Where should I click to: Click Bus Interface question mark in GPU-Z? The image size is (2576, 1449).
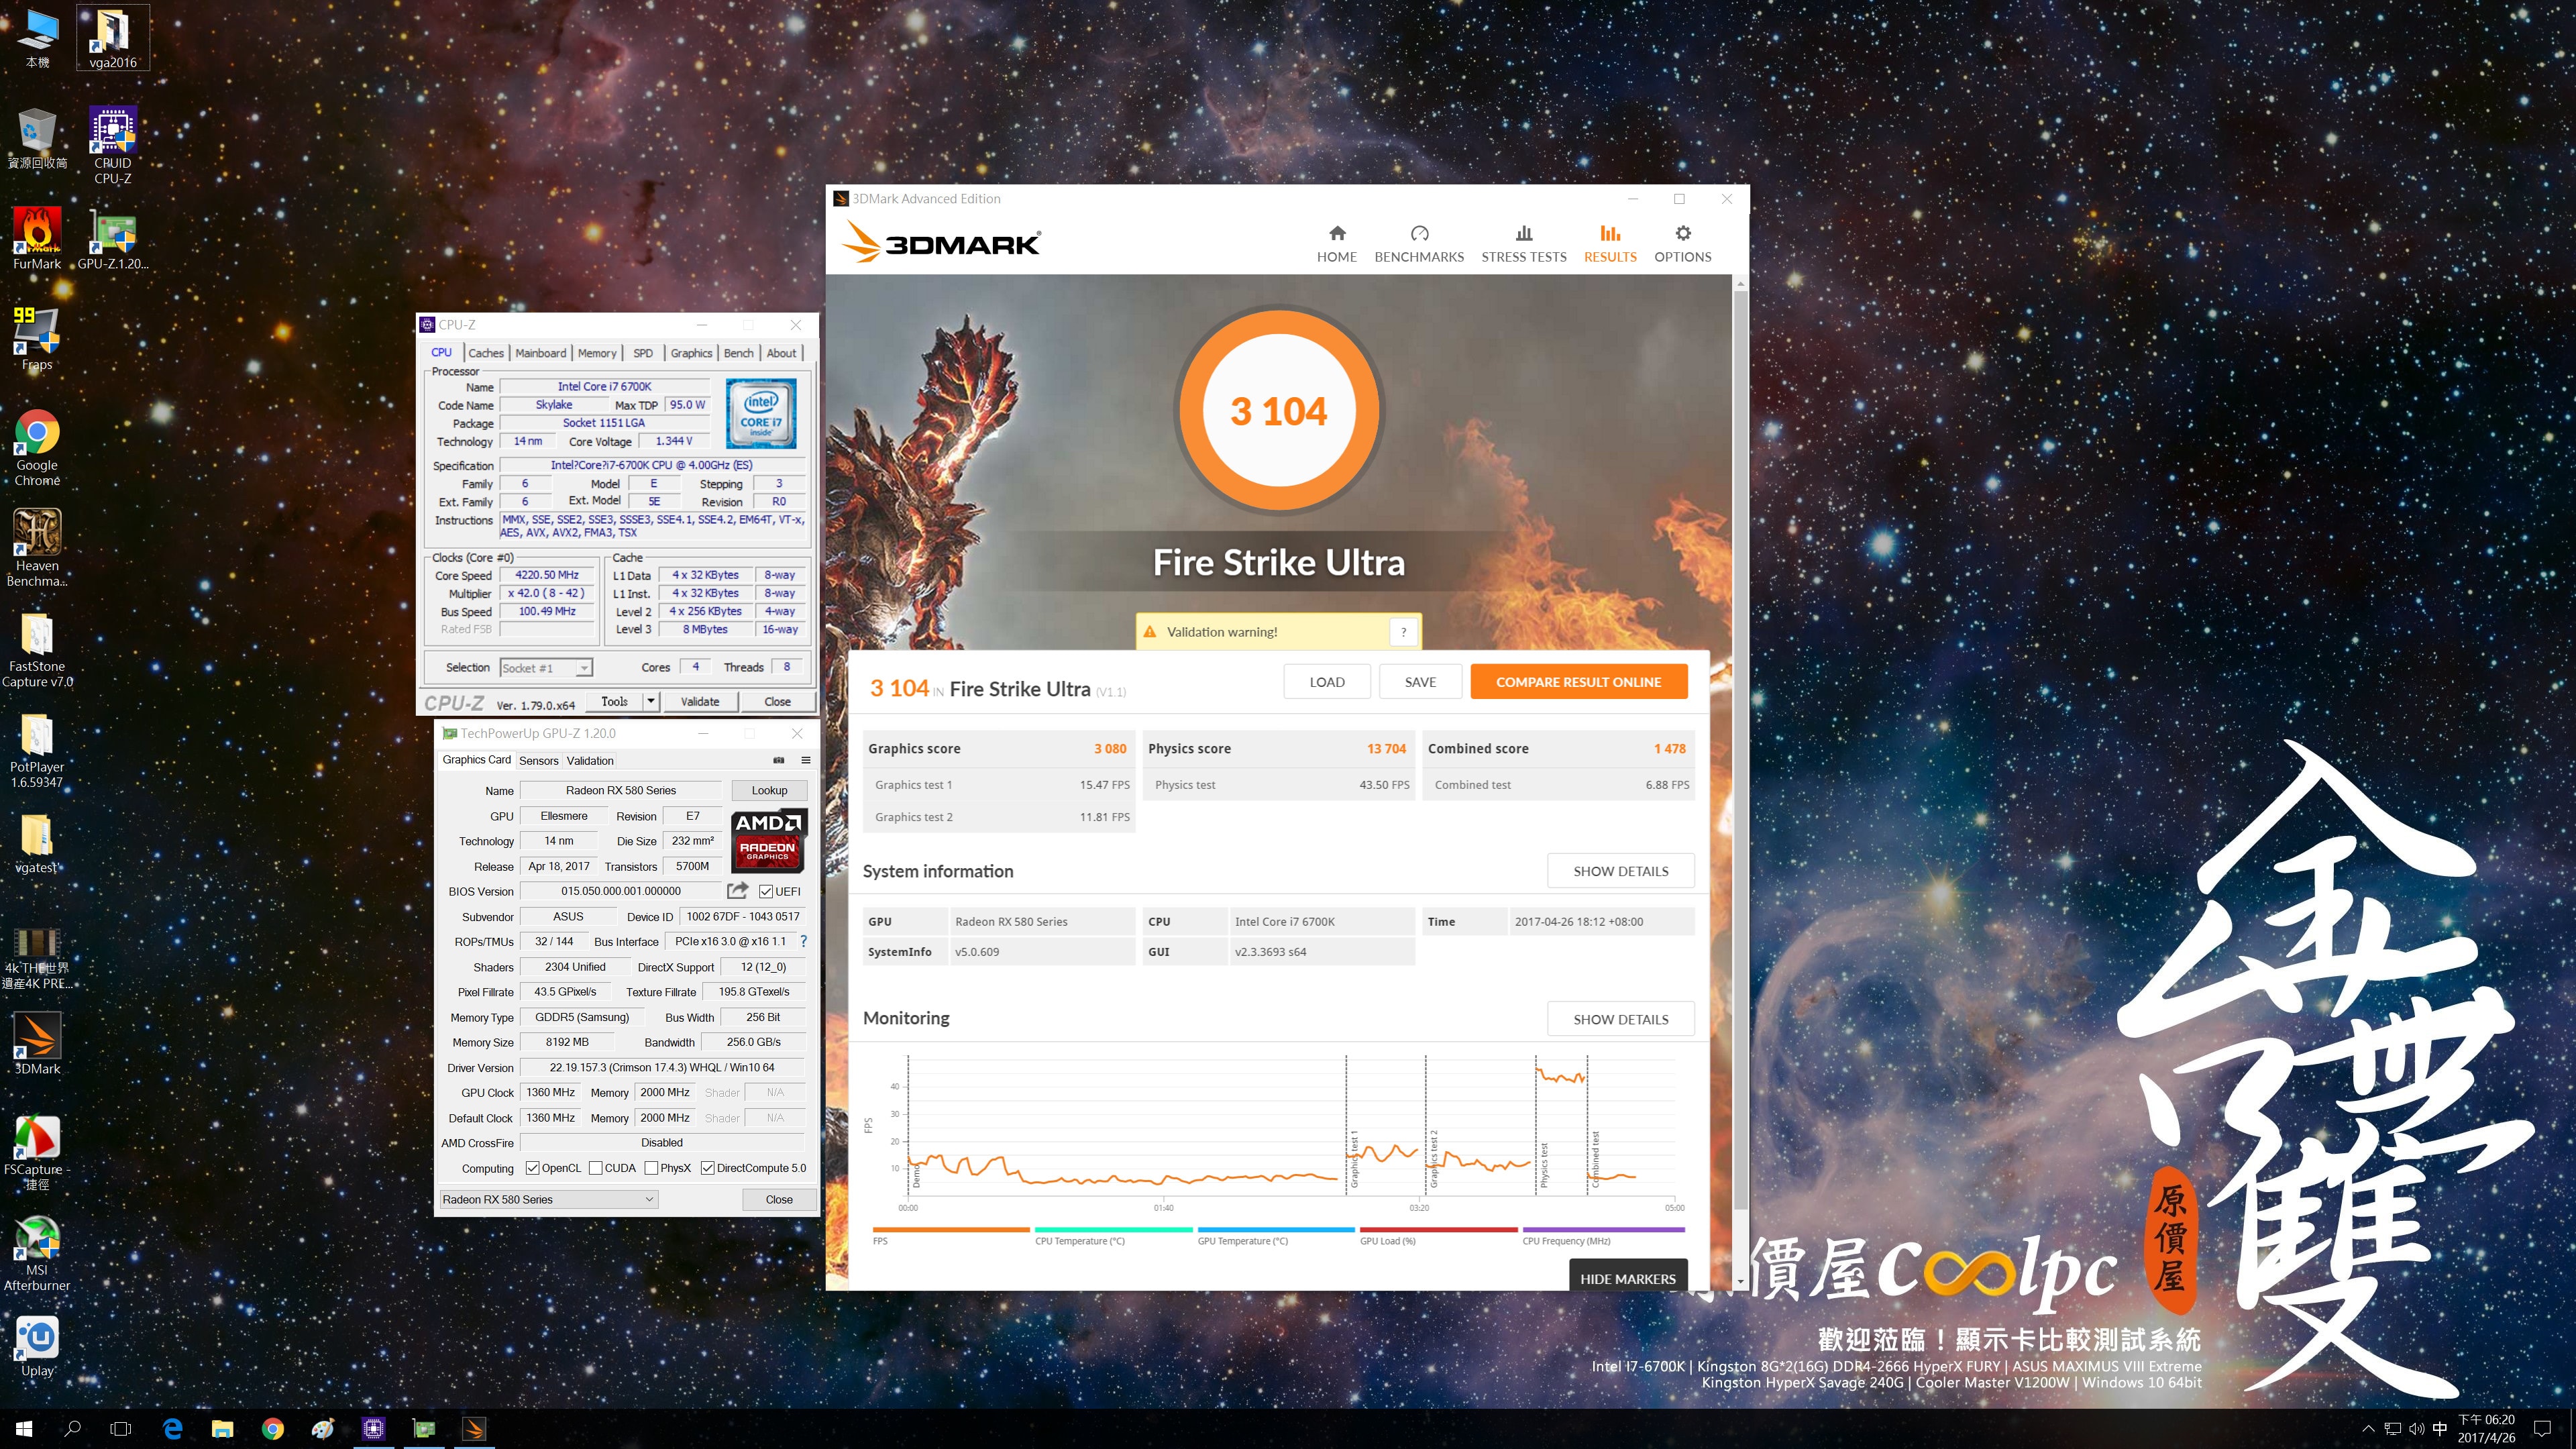click(x=803, y=941)
